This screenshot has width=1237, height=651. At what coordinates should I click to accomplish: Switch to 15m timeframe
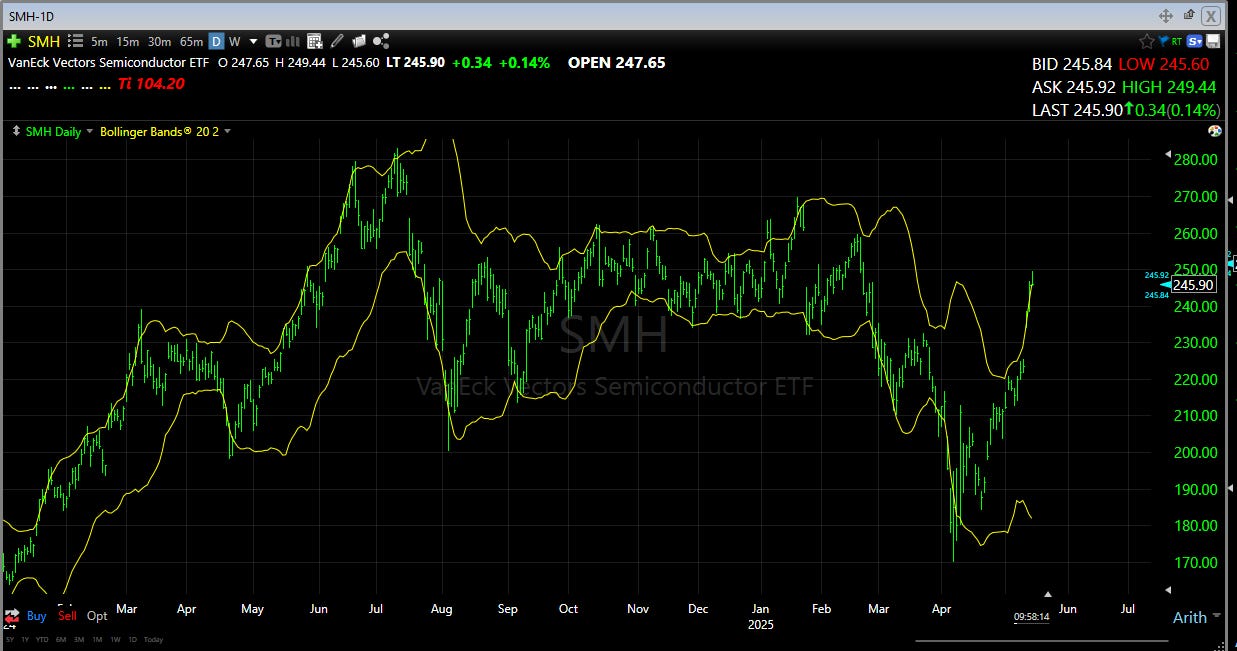127,41
